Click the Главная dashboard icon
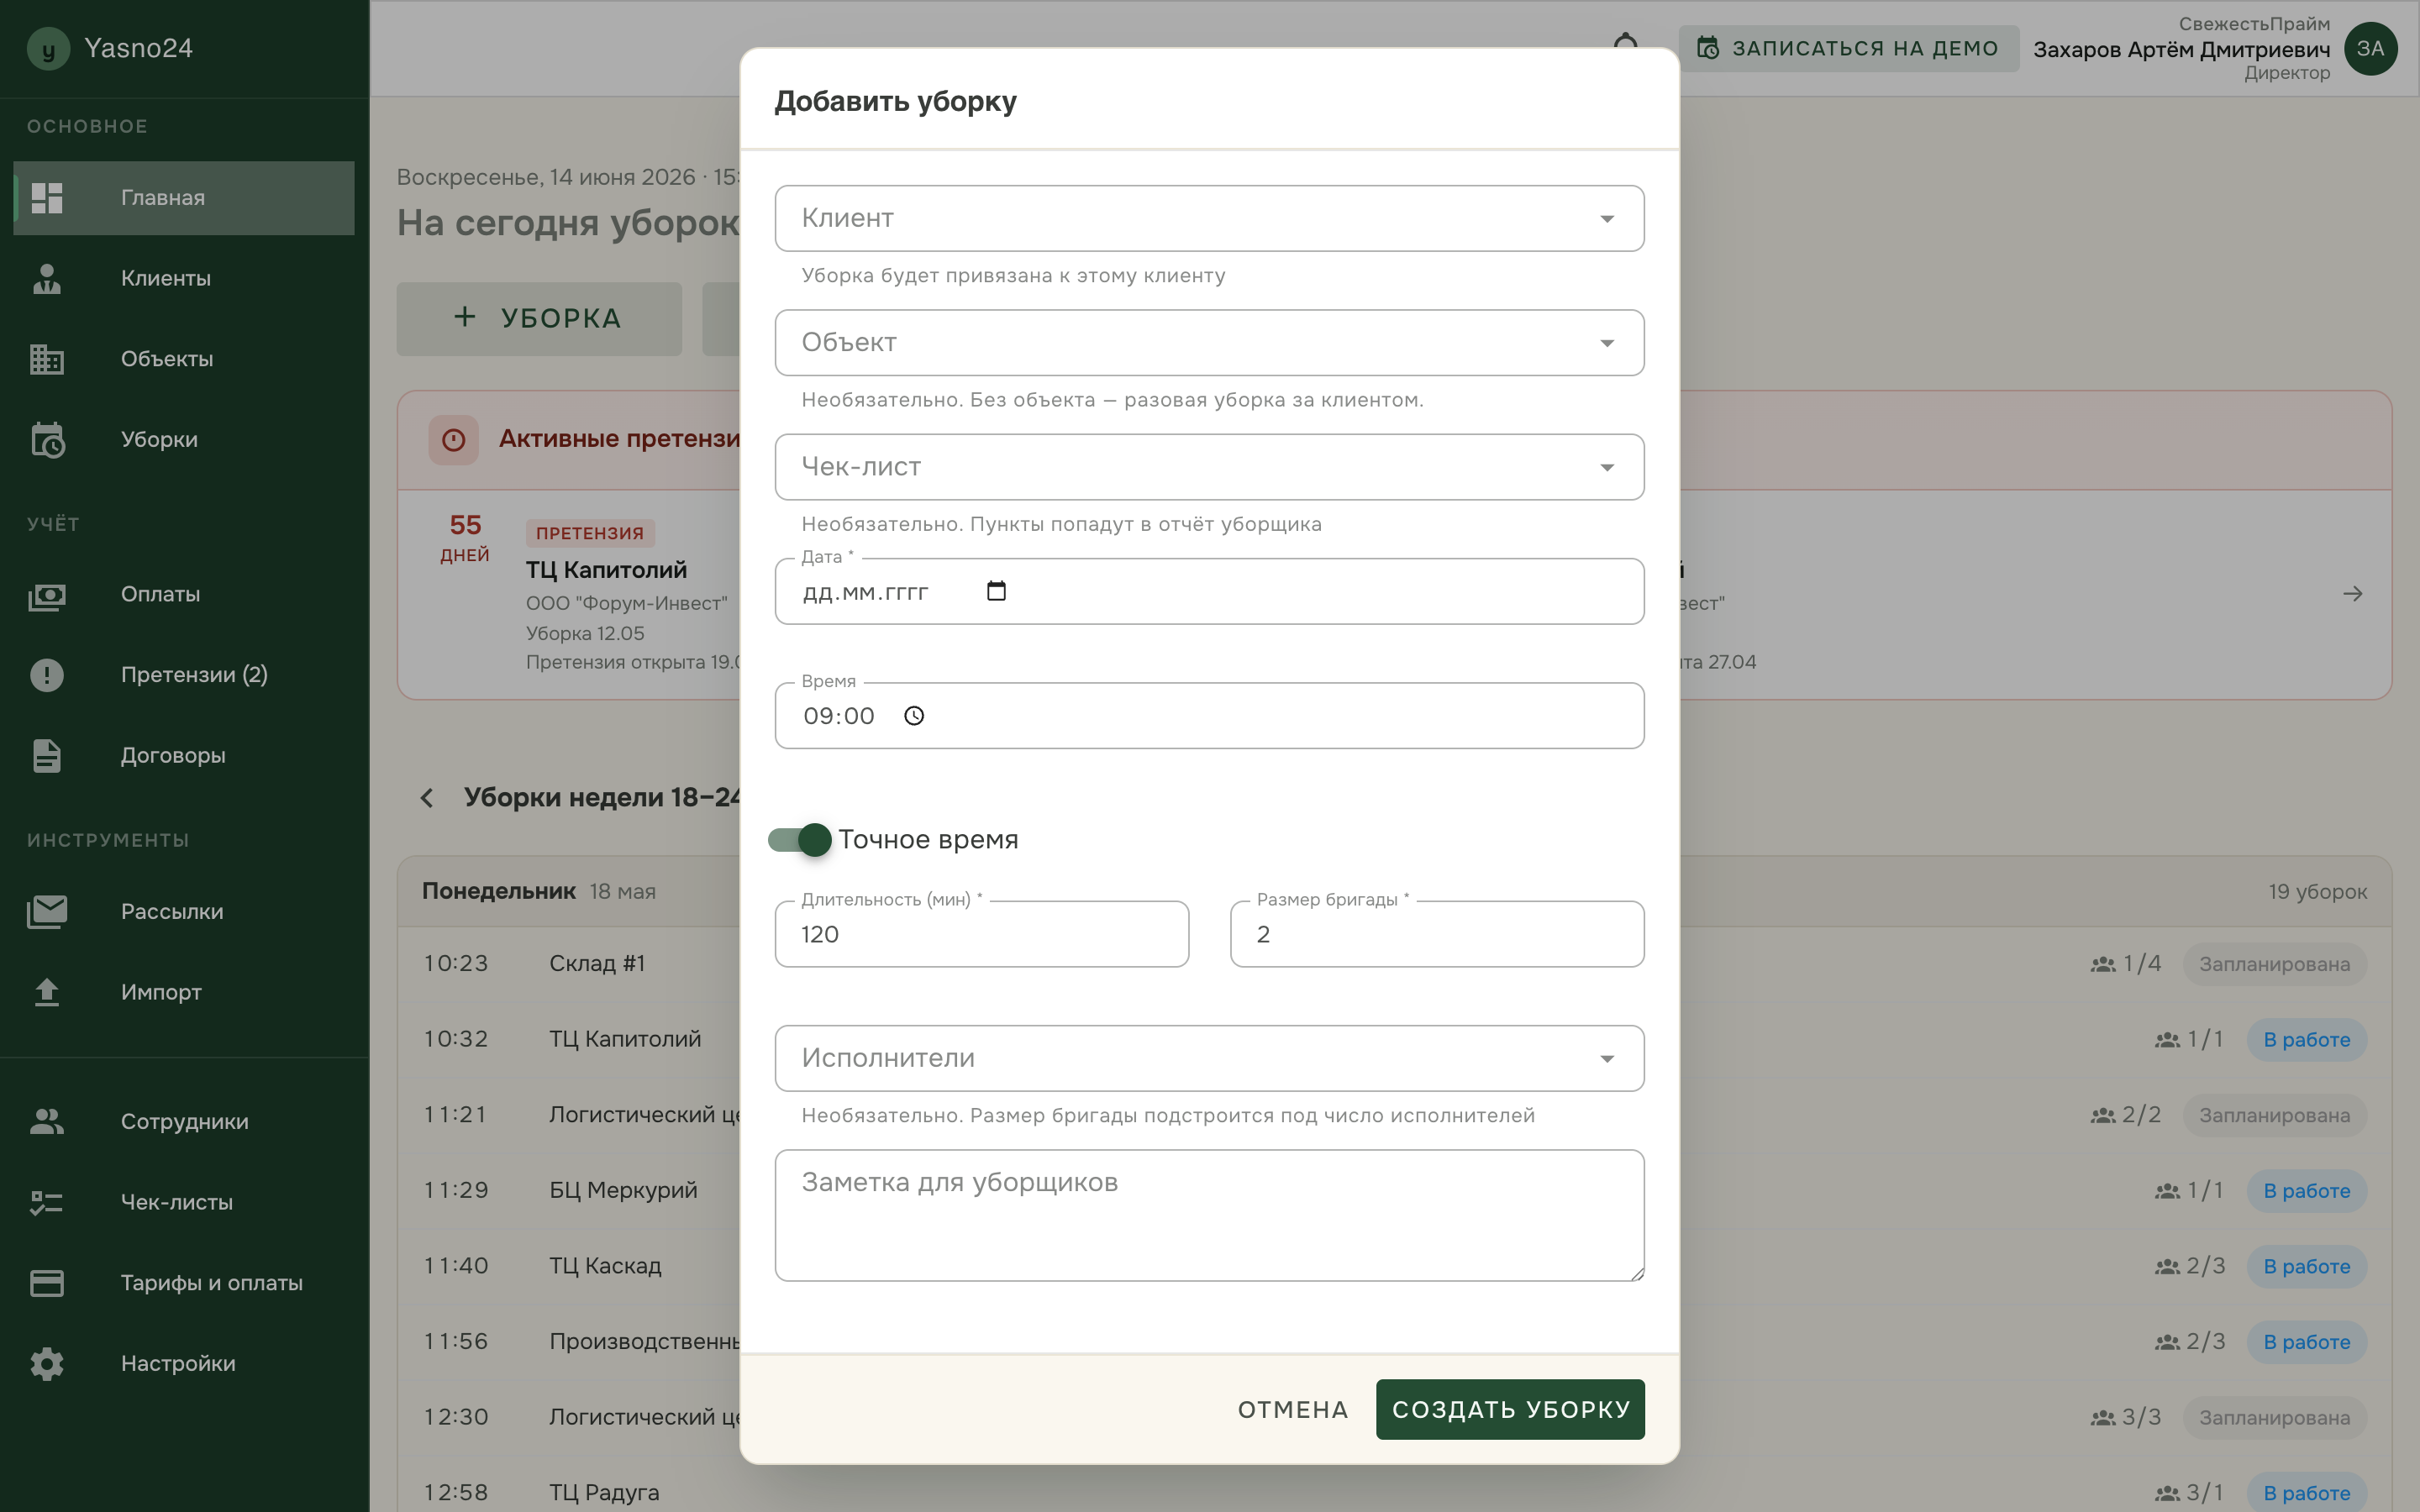The width and height of the screenshot is (2420, 1512). pos(47,198)
